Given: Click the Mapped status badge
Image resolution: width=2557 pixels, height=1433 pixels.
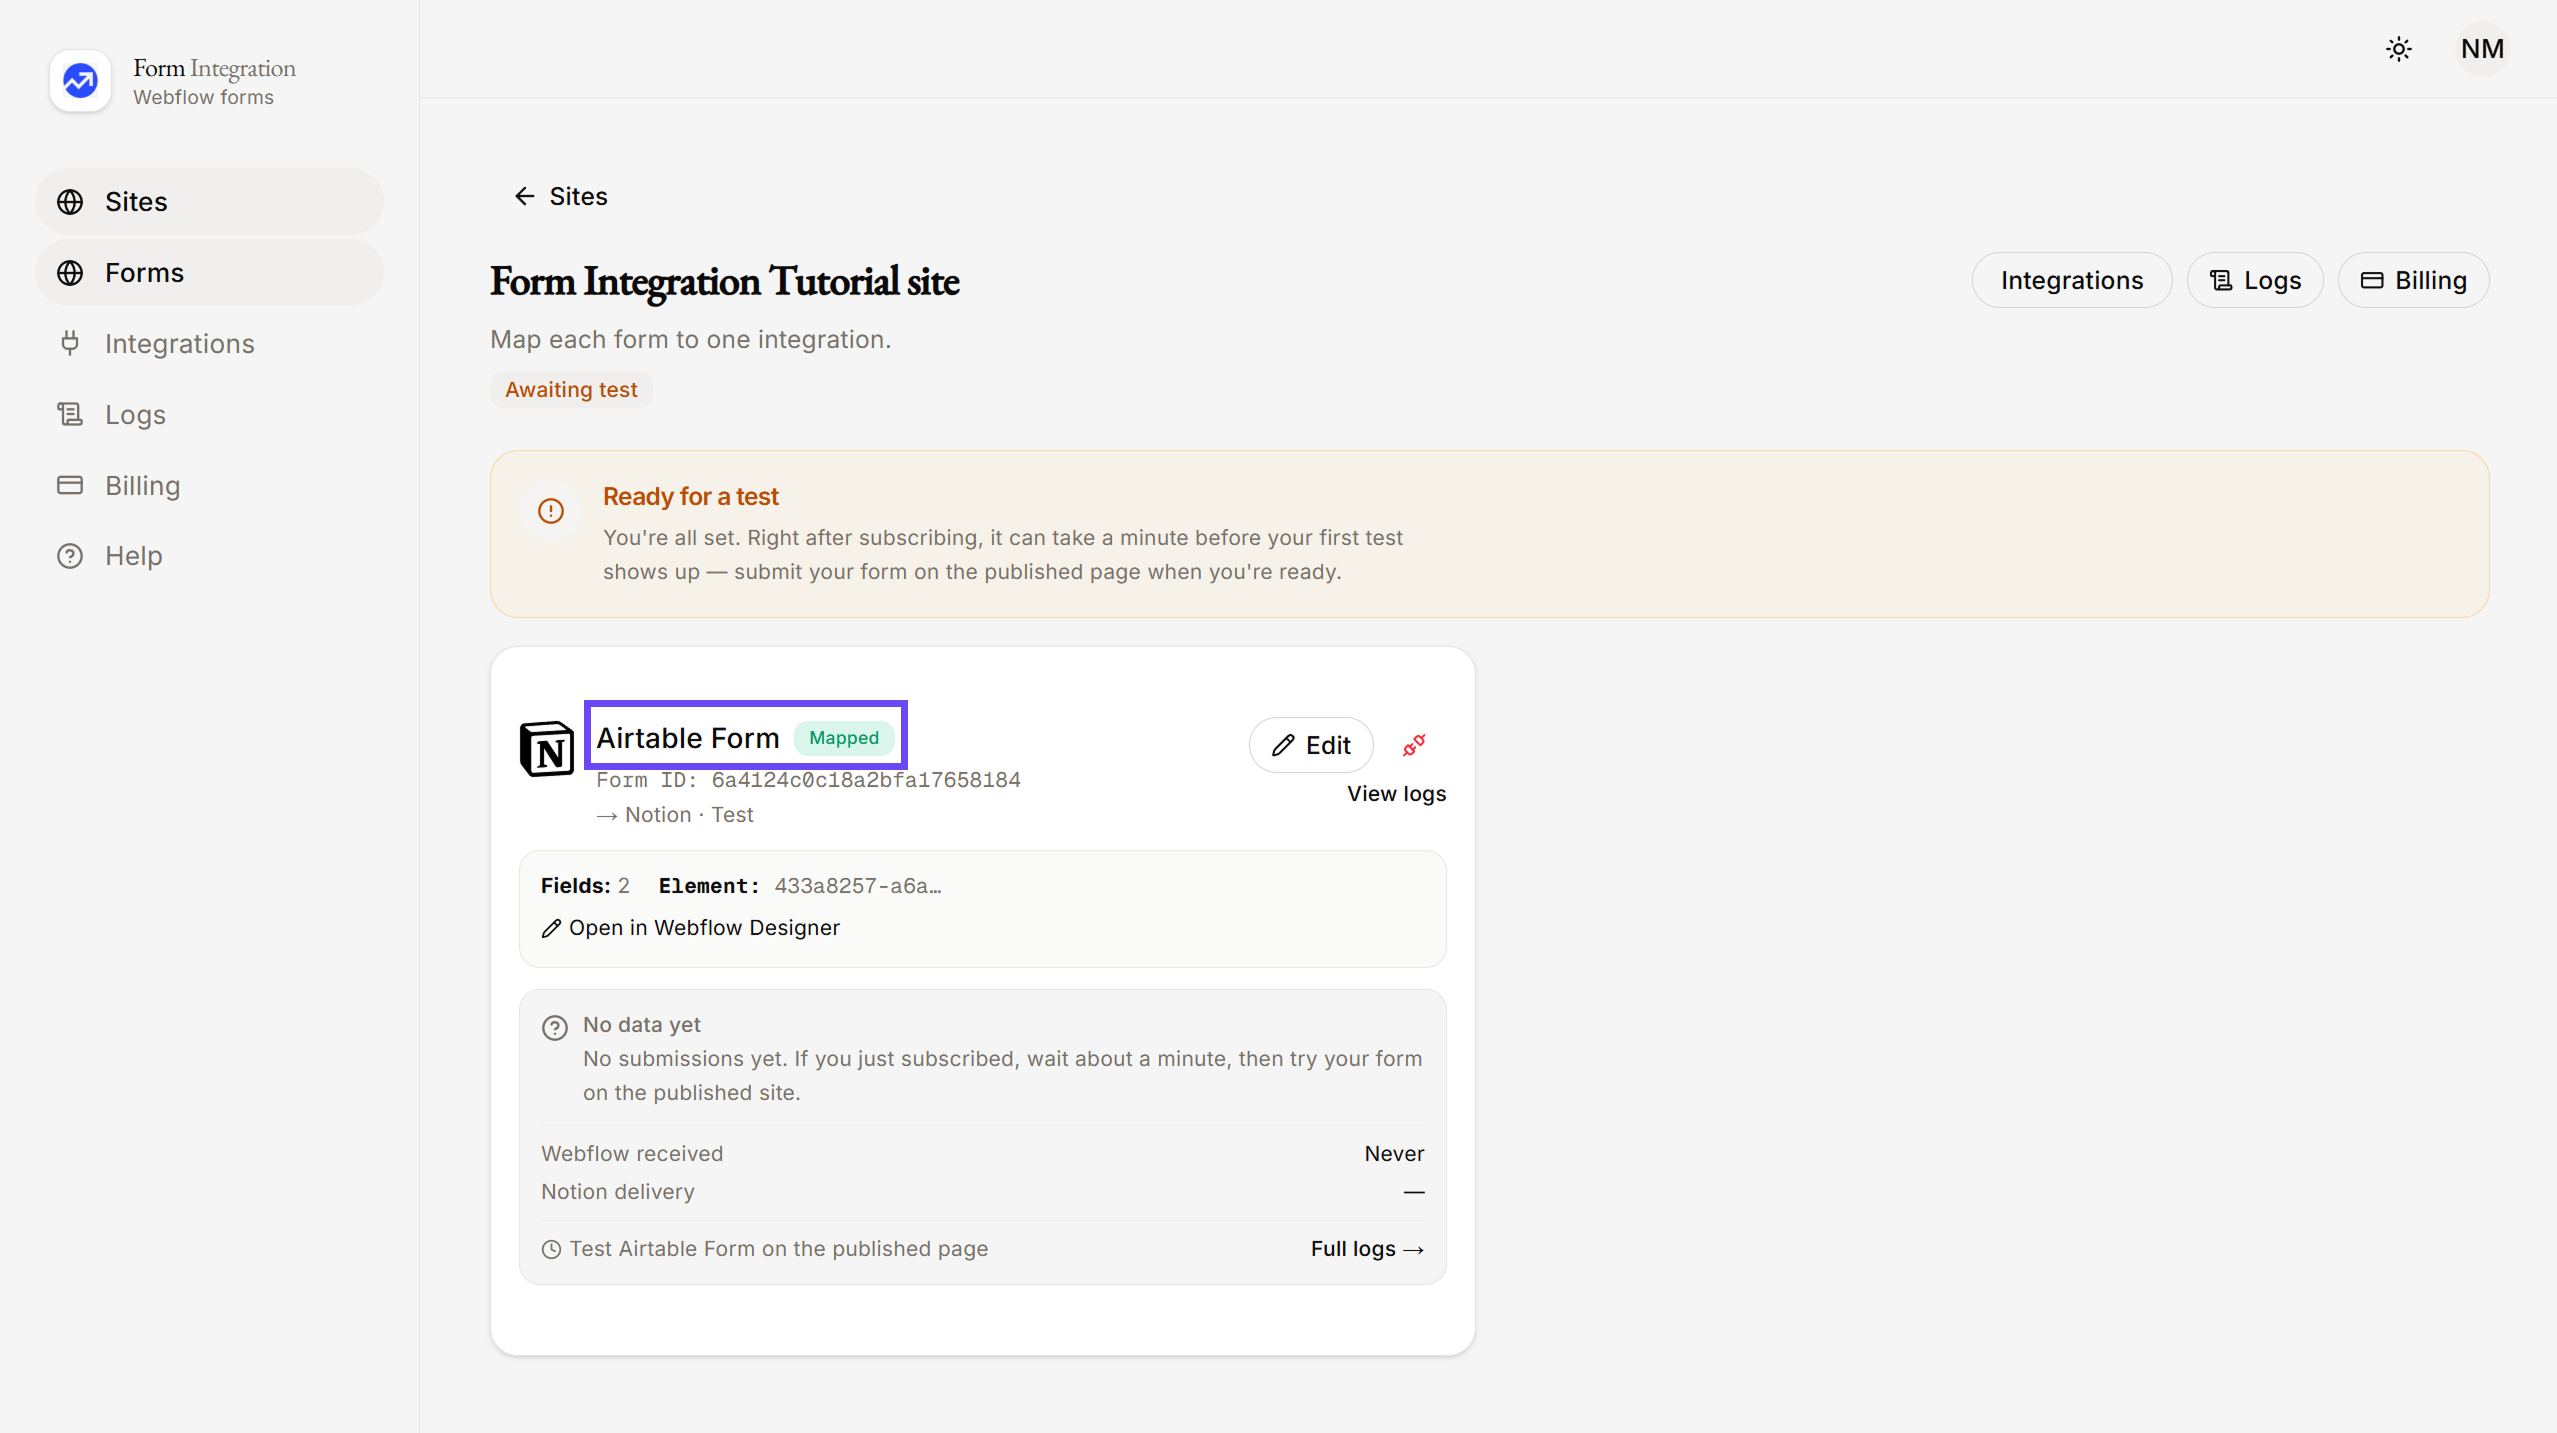Looking at the screenshot, I should click(844, 738).
